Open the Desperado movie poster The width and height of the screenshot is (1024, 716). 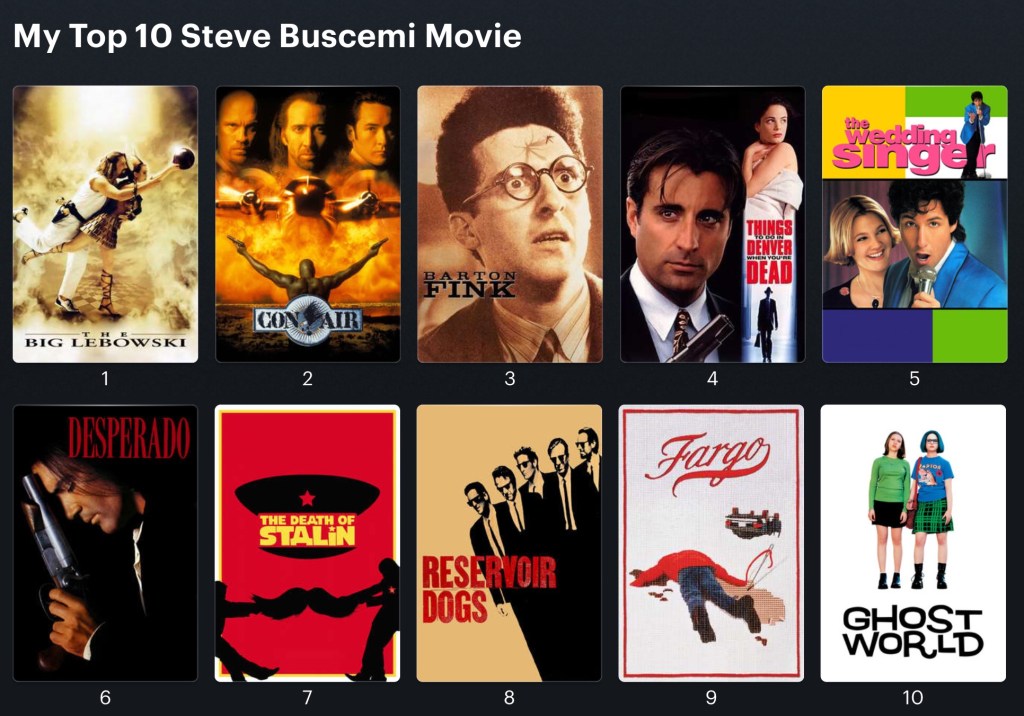105,544
